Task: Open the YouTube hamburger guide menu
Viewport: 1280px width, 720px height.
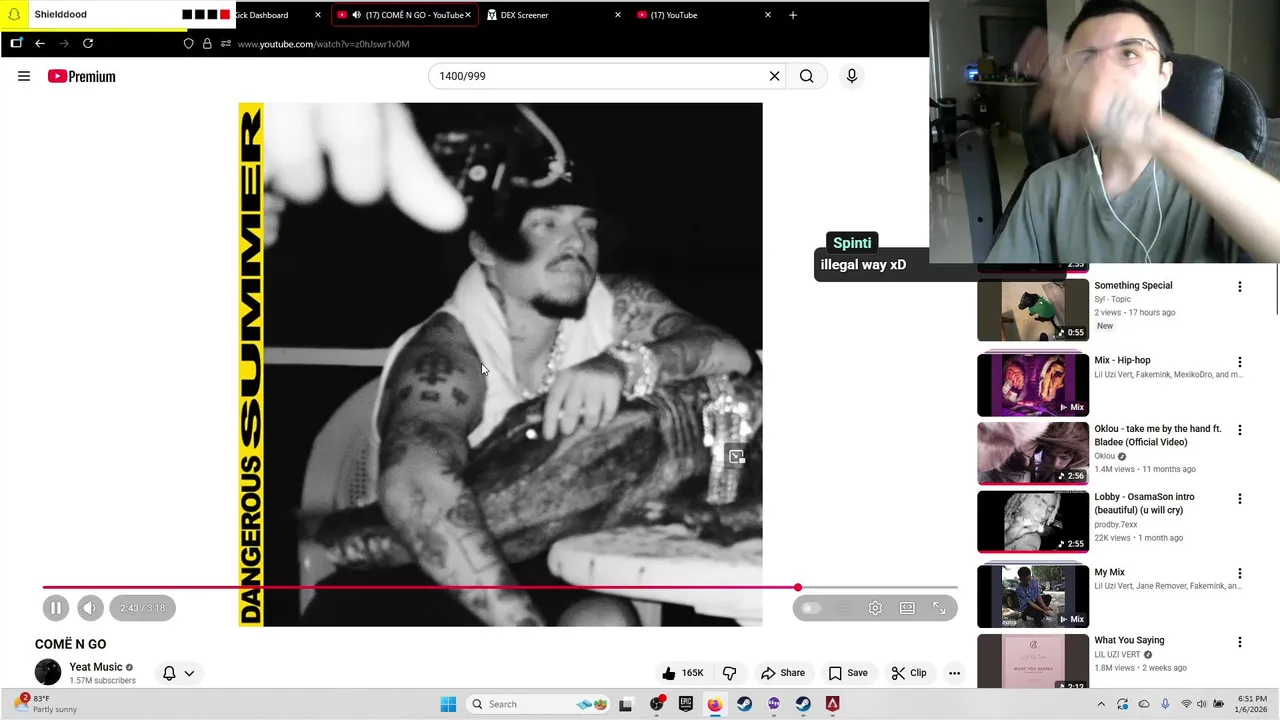Action: coord(24,76)
